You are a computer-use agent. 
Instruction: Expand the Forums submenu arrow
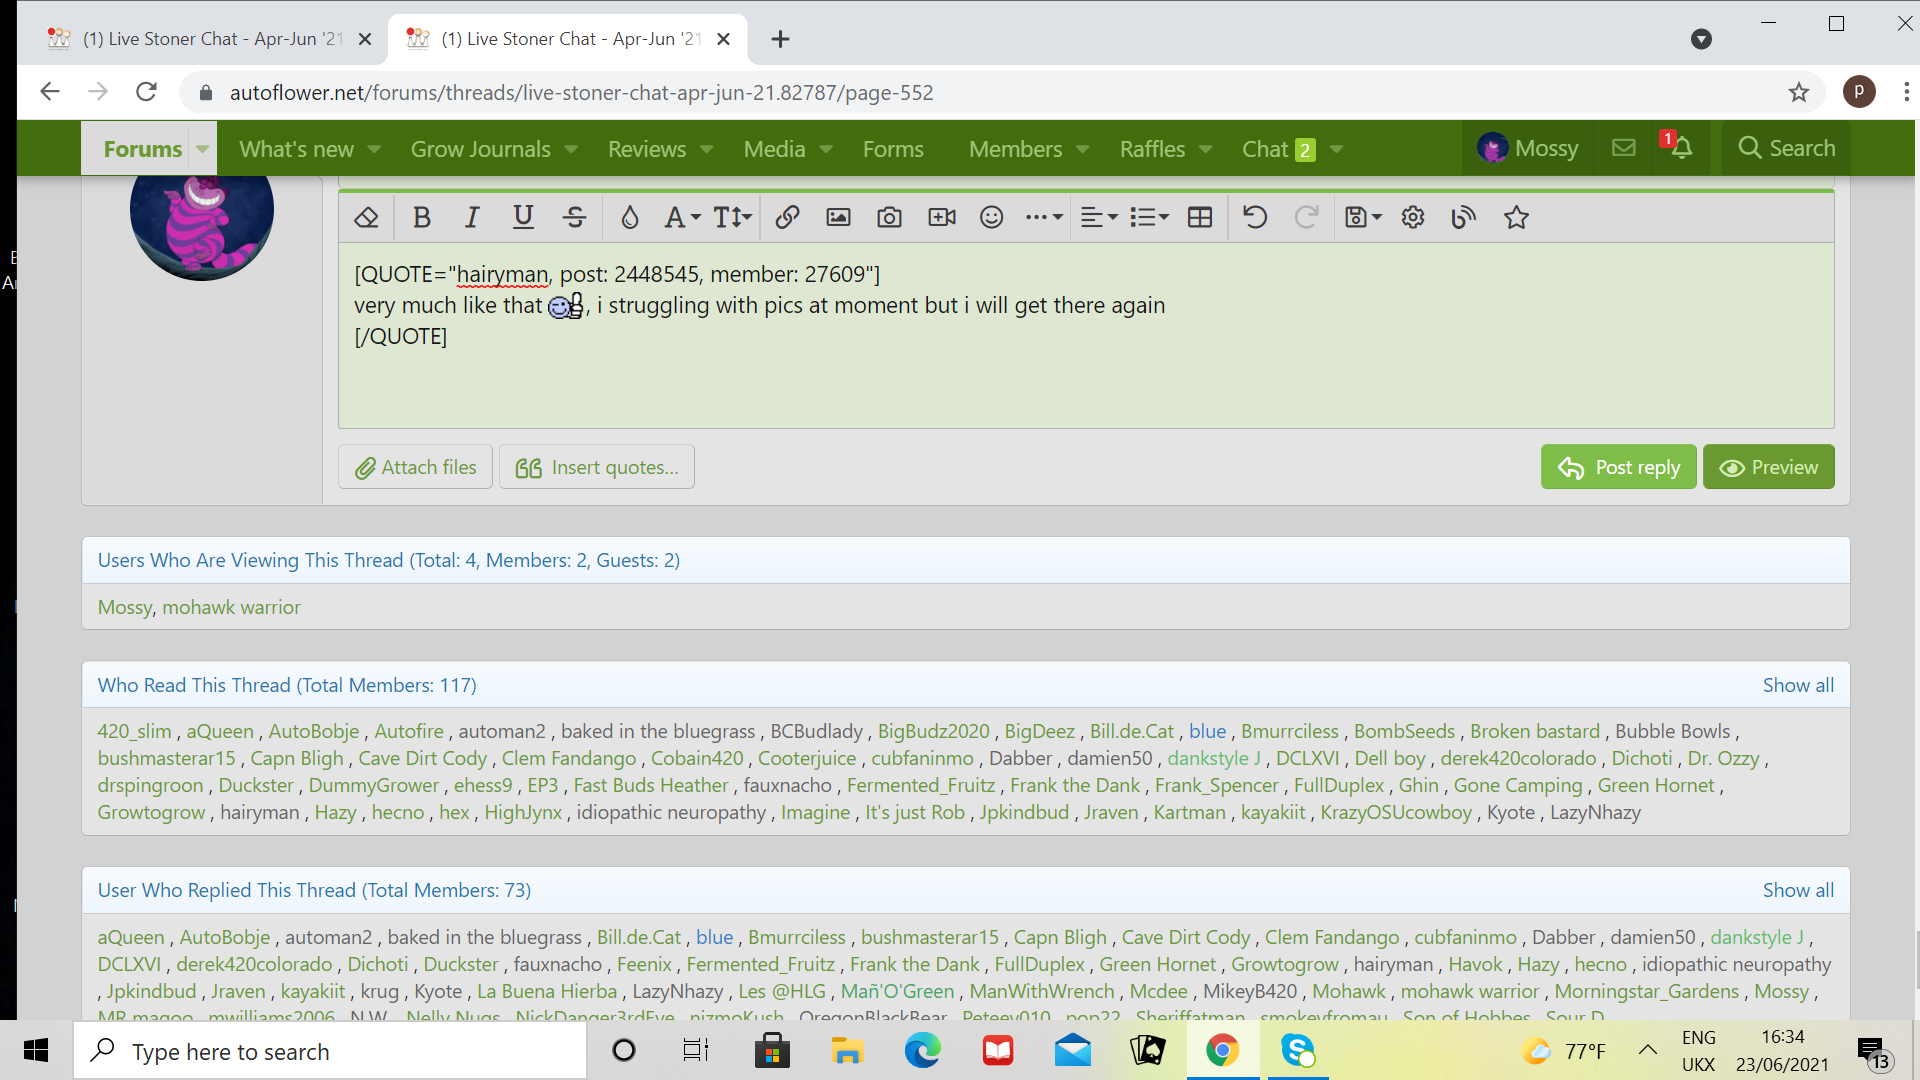[x=202, y=149]
